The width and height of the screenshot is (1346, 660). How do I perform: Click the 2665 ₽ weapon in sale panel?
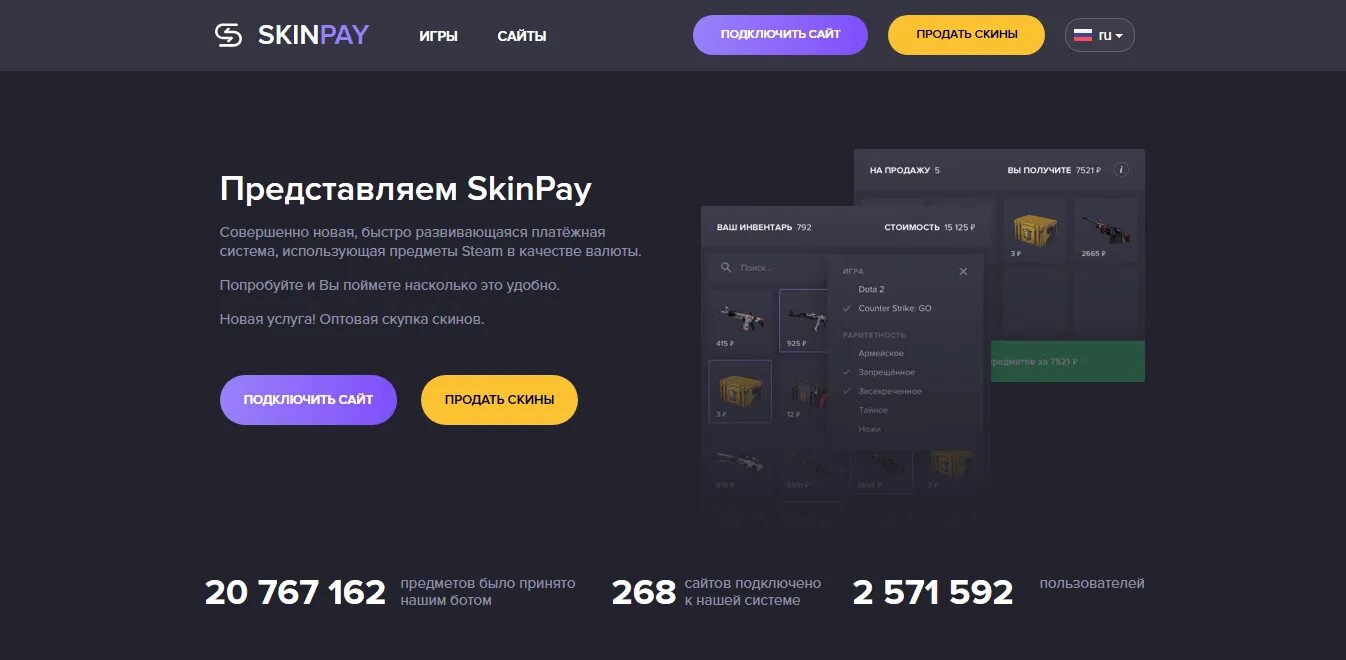tap(1105, 230)
